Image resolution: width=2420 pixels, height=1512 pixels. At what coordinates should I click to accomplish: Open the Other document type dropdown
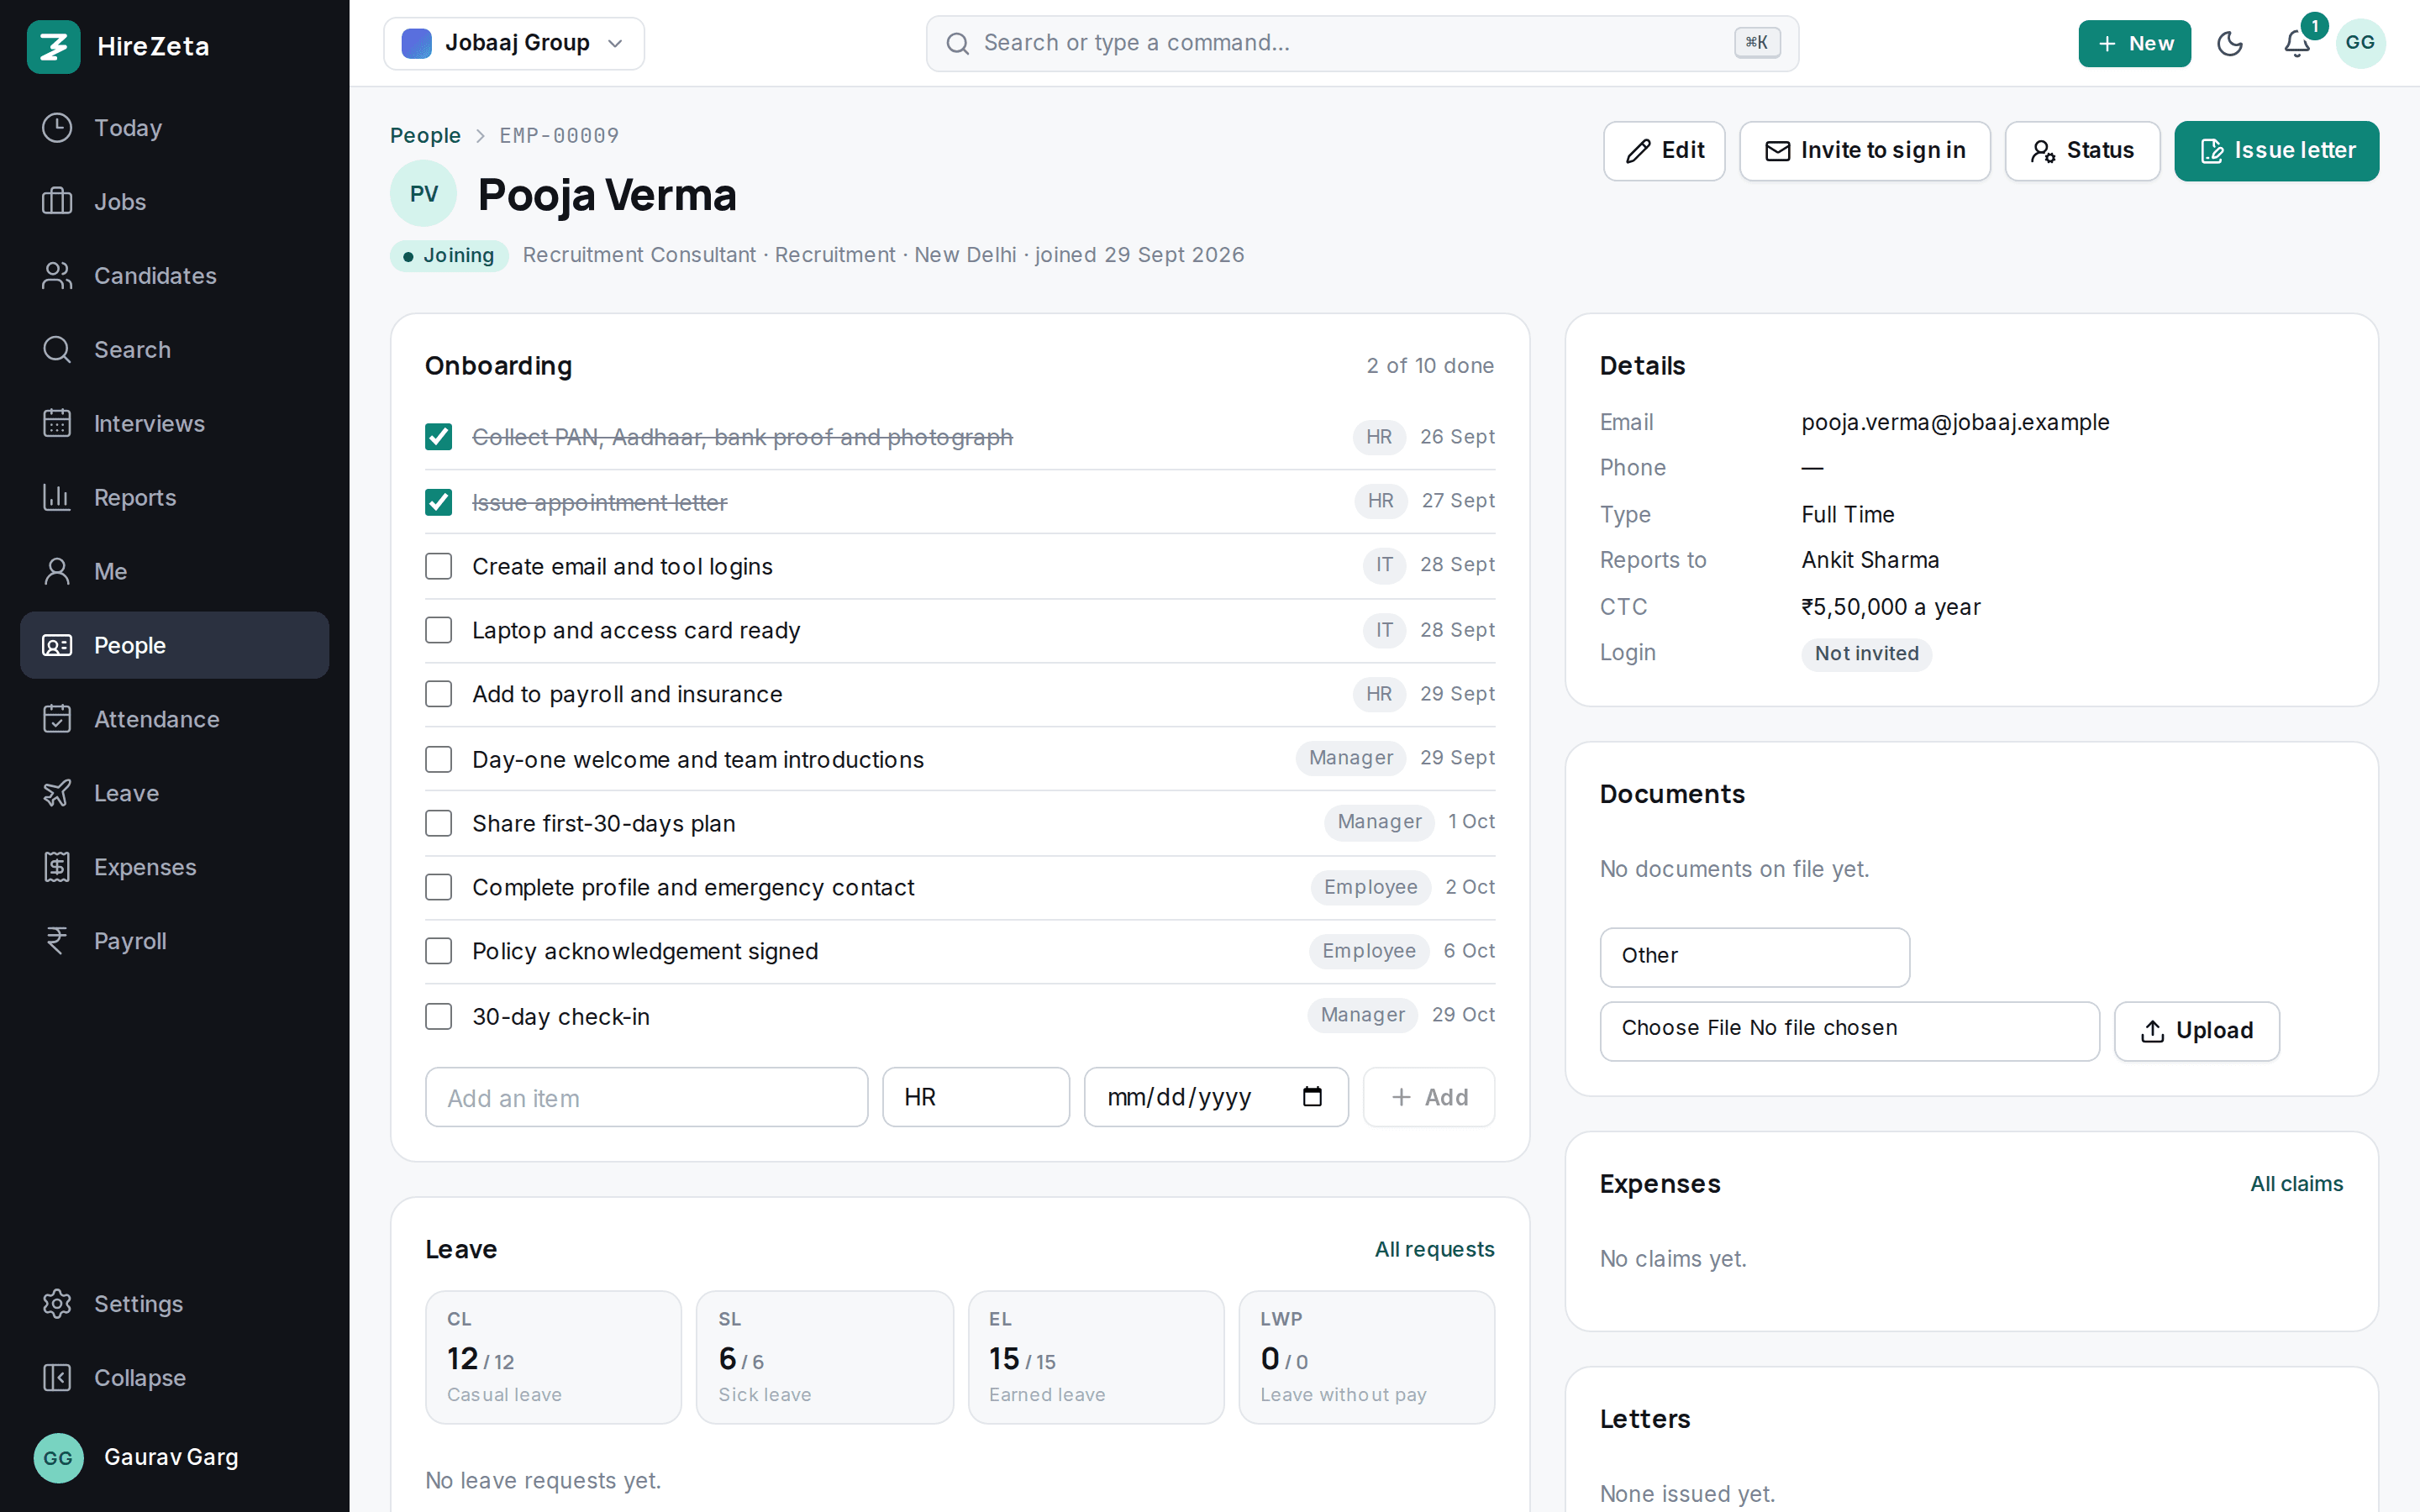pyautogui.click(x=1755, y=957)
